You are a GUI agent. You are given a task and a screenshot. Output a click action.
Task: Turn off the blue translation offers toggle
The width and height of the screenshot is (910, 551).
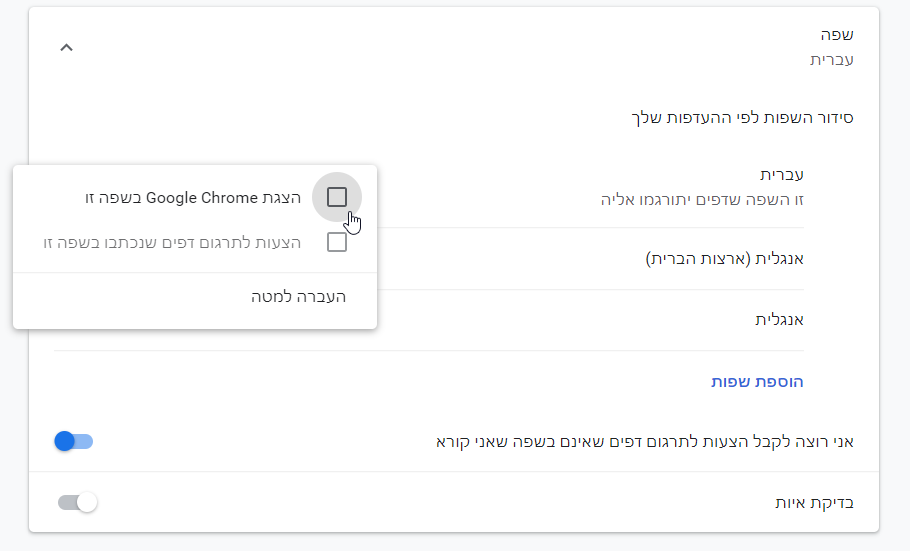coord(75,441)
